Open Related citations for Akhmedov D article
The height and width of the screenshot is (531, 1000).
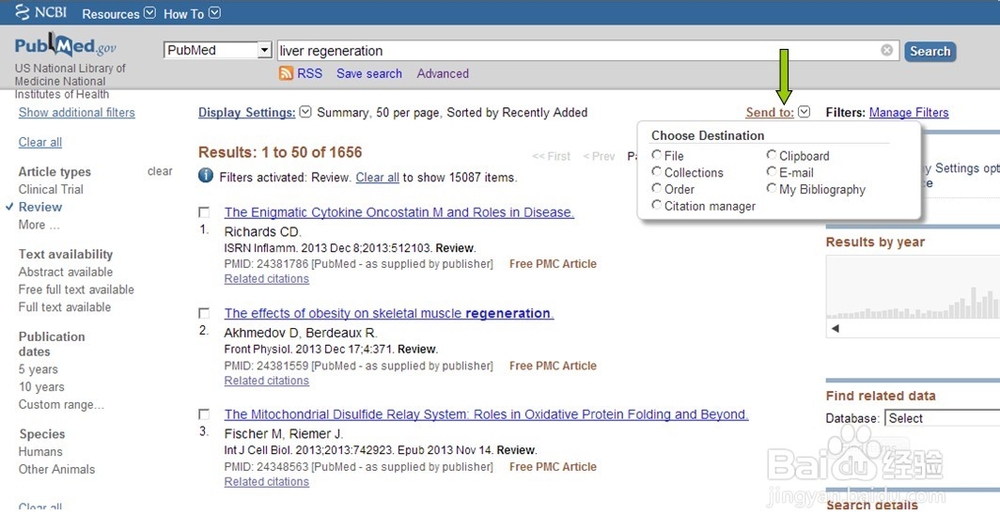click(x=267, y=381)
